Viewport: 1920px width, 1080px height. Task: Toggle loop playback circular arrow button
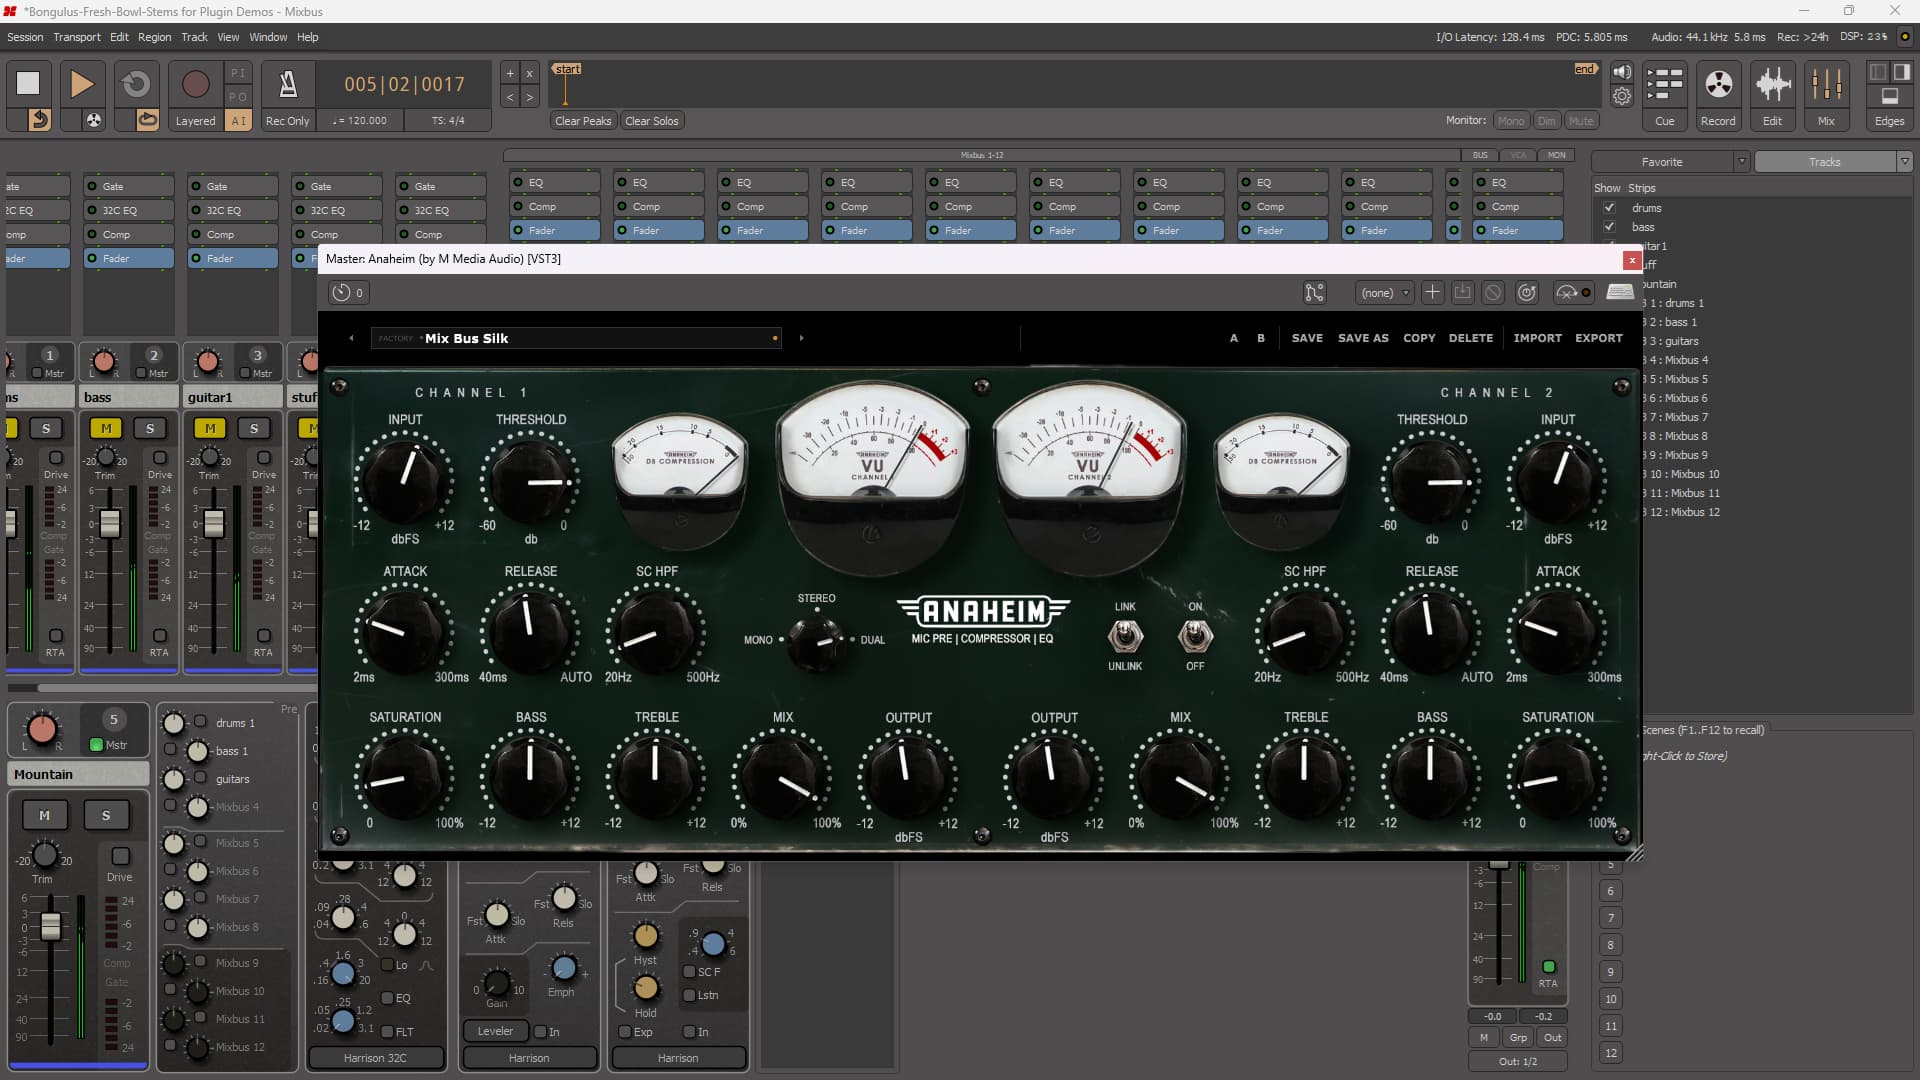point(136,84)
